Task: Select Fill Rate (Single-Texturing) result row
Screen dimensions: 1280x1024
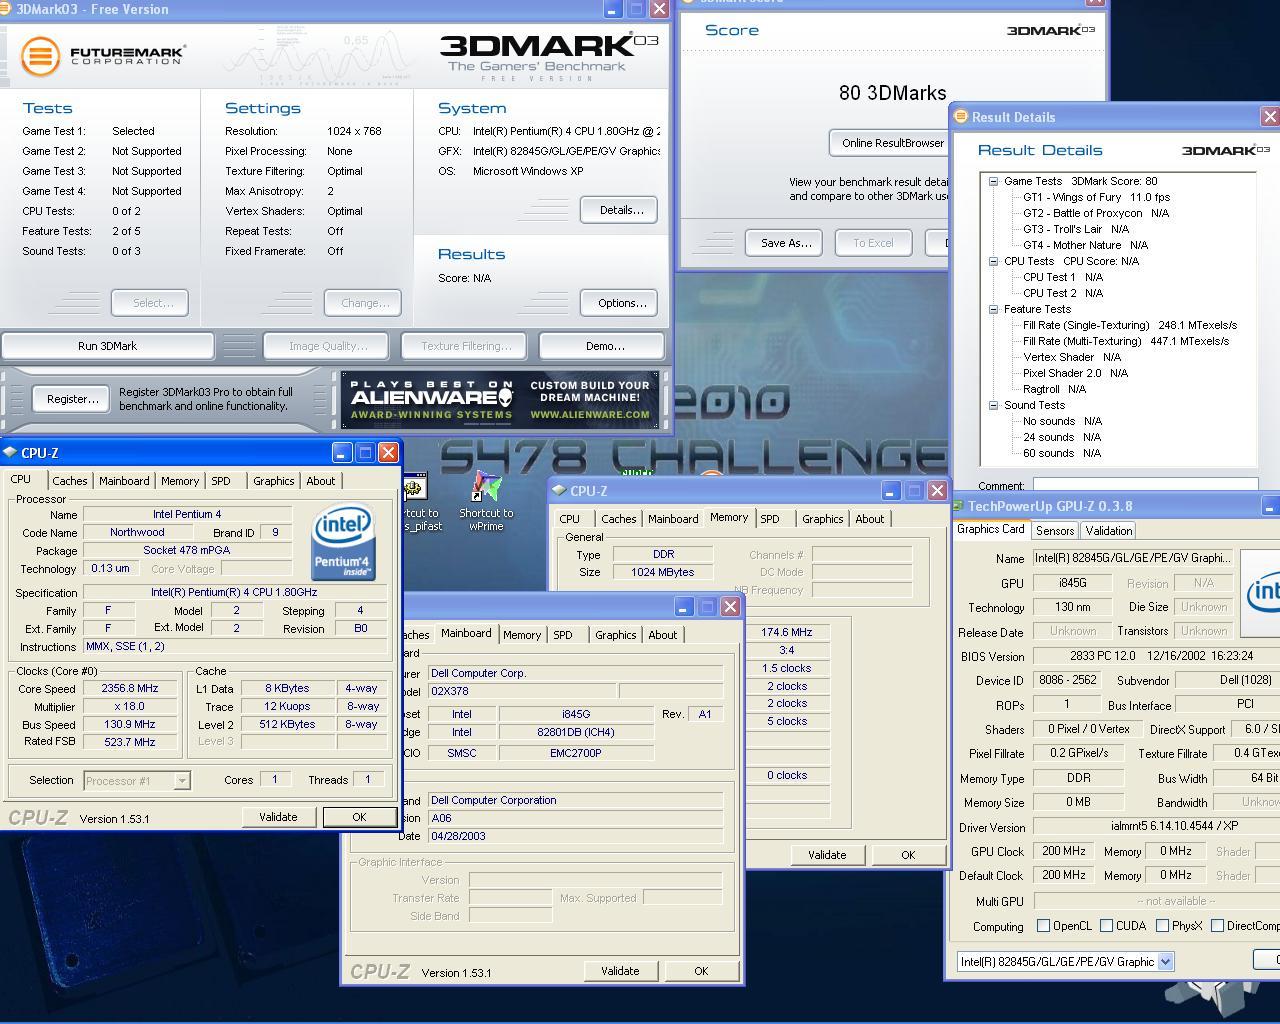Action: click(x=1130, y=325)
